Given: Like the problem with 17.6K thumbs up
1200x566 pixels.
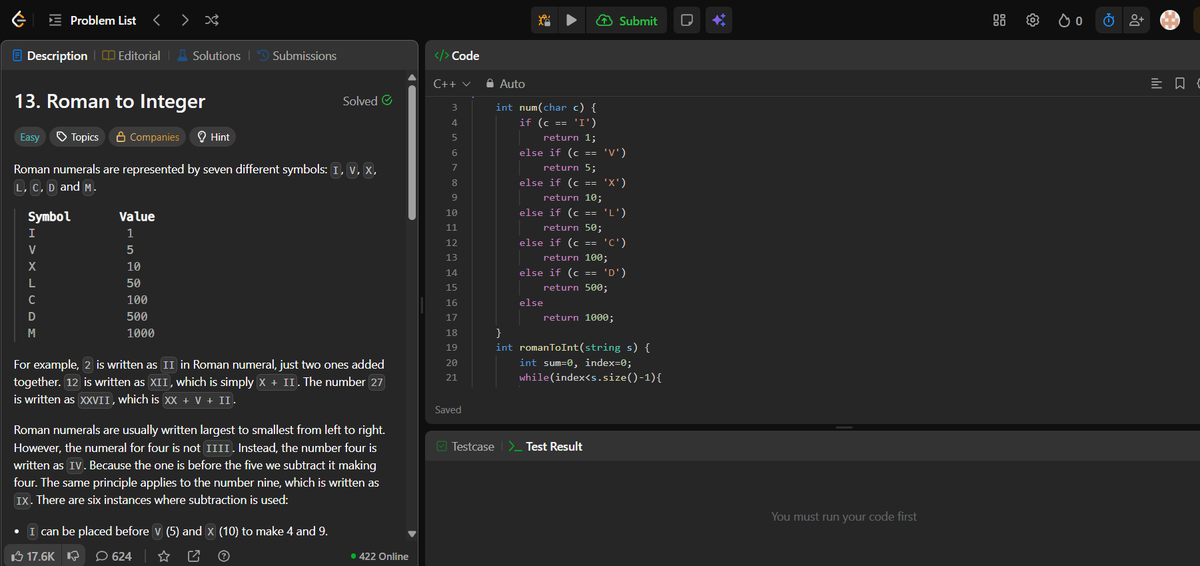Looking at the screenshot, I should 33,556.
